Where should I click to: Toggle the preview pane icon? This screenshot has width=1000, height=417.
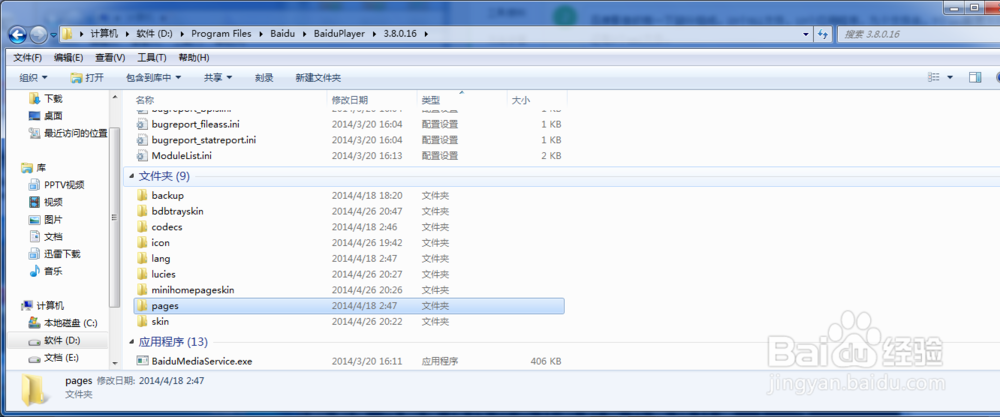[974, 78]
